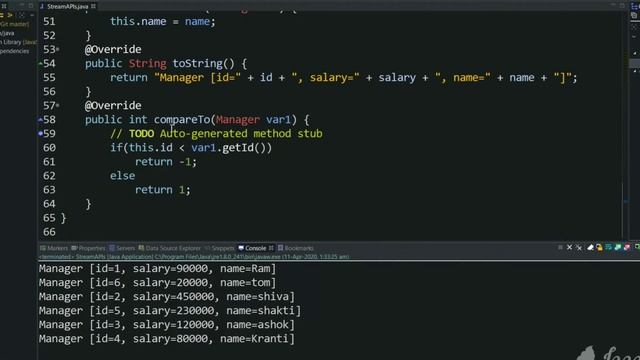Viewport: 640px width, 360px height.
Task: Click the 'Manager [id=' string literal on line 55
Action: tap(198, 78)
